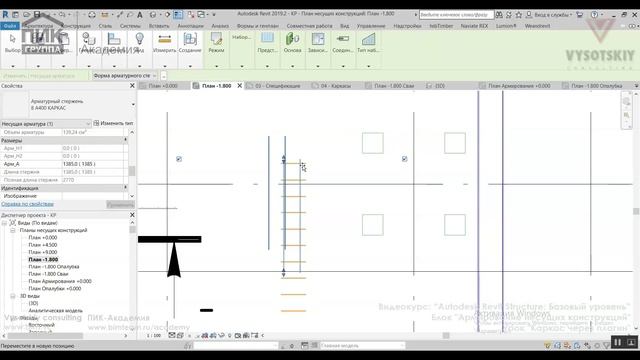The width and height of the screenshot is (640, 360).
Task: Select План -1.800 Сваи in project browser
Action: 48,274
